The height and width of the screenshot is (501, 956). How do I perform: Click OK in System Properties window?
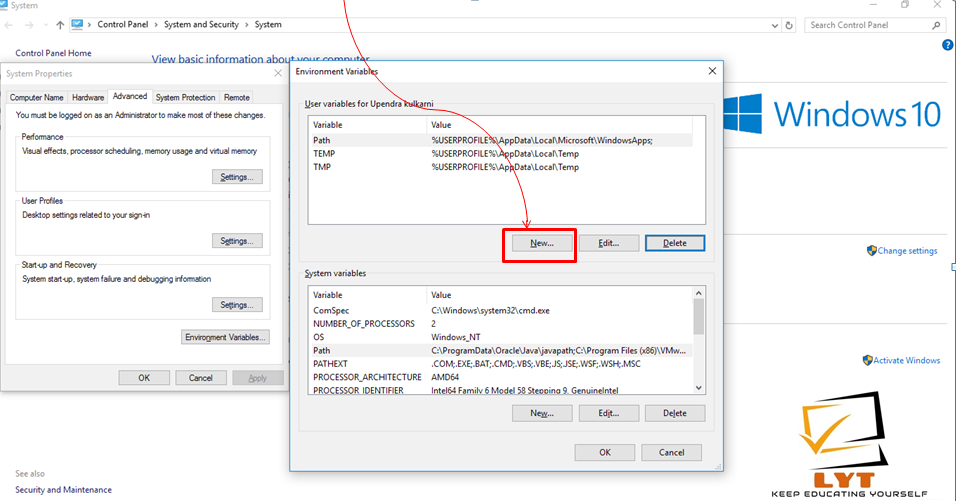click(144, 378)
